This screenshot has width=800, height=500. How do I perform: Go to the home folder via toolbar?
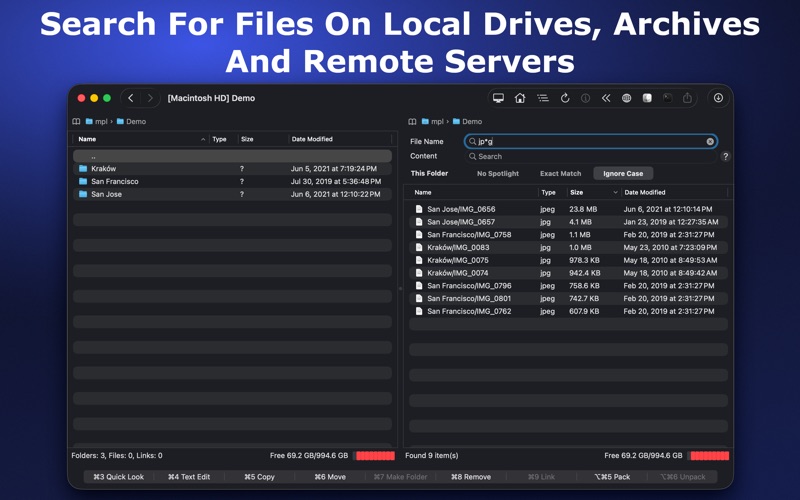[x=520, y=98]
